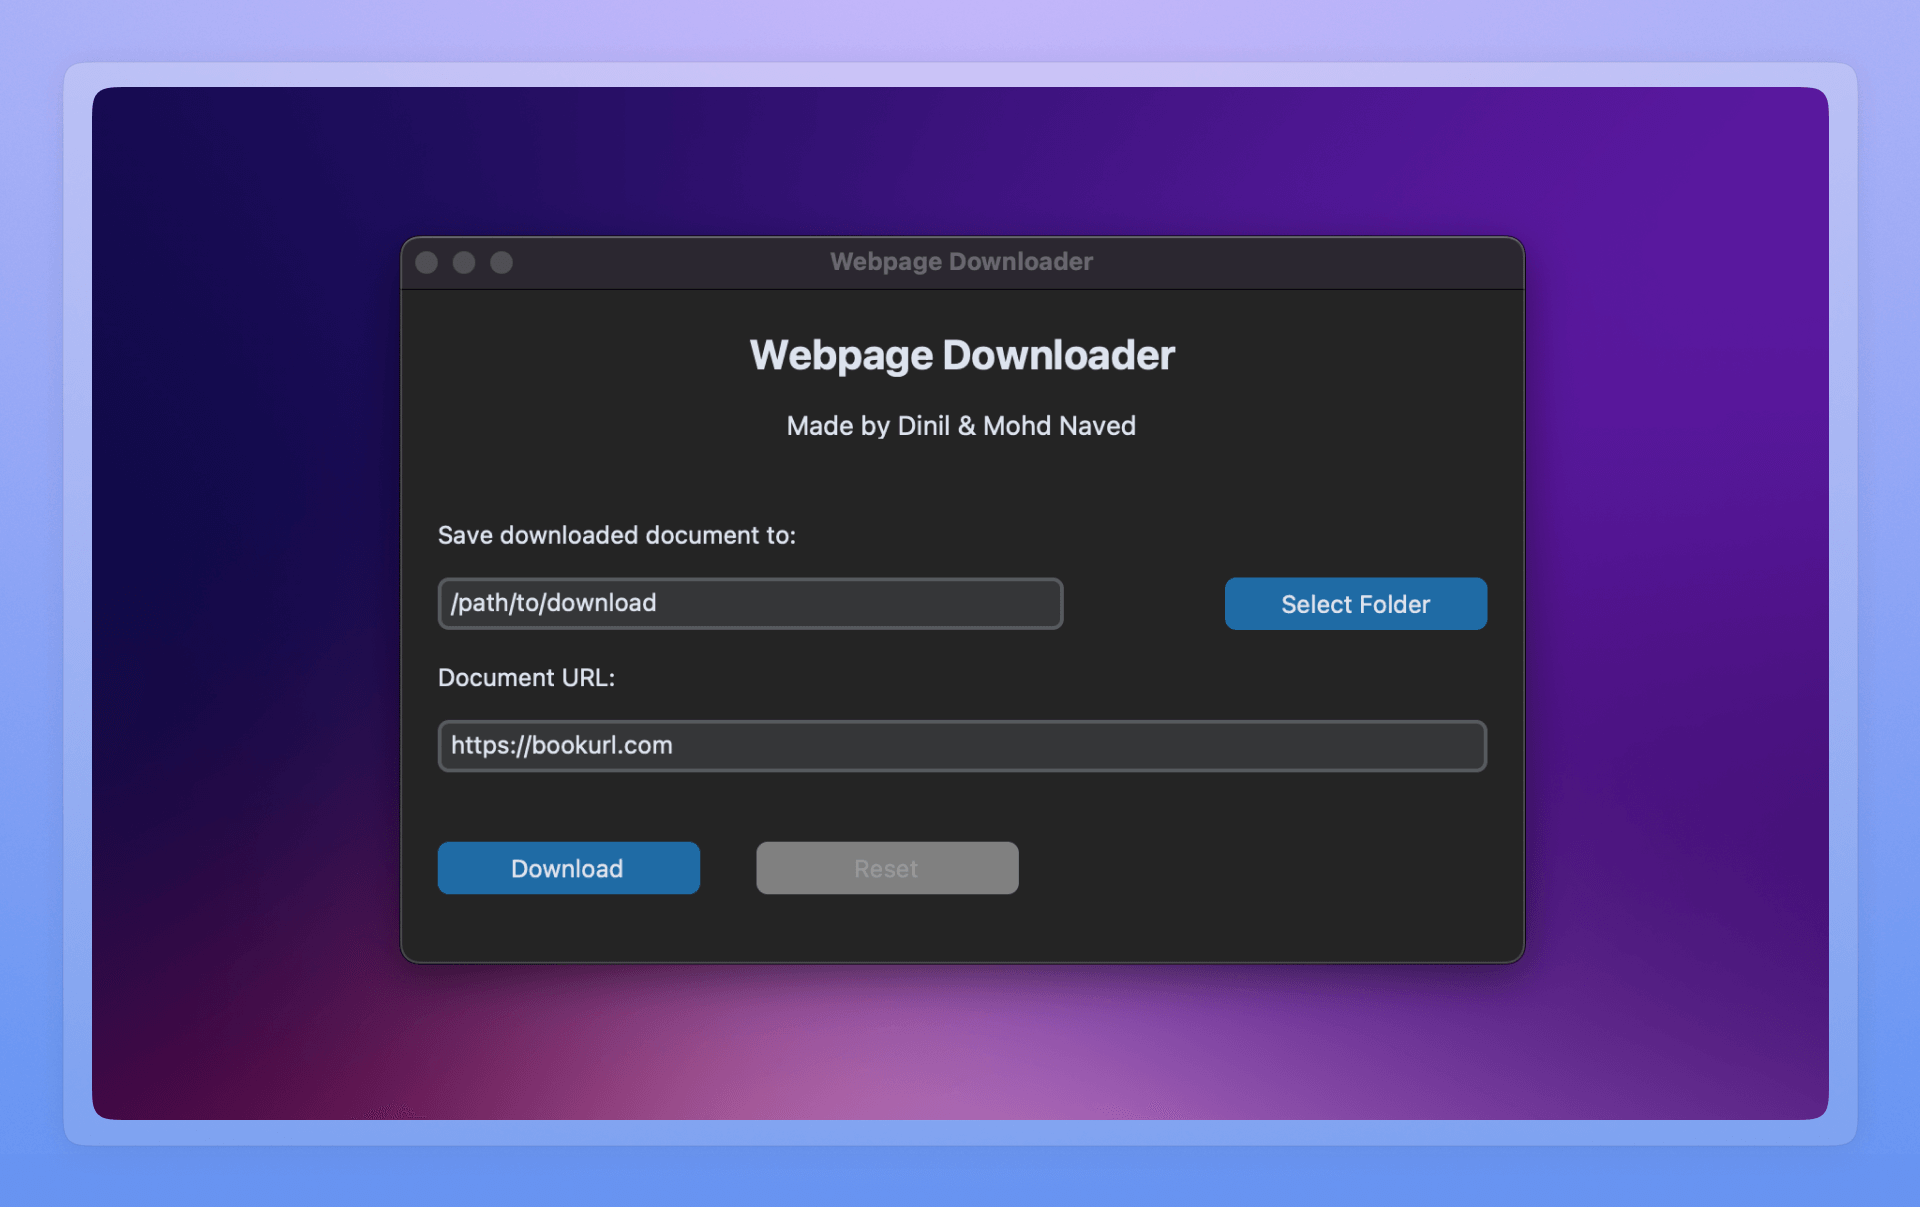This screenshot has width=1920, height=1207.
Task: Minimize the Webpage Downloader window
Action: point(464,262)
